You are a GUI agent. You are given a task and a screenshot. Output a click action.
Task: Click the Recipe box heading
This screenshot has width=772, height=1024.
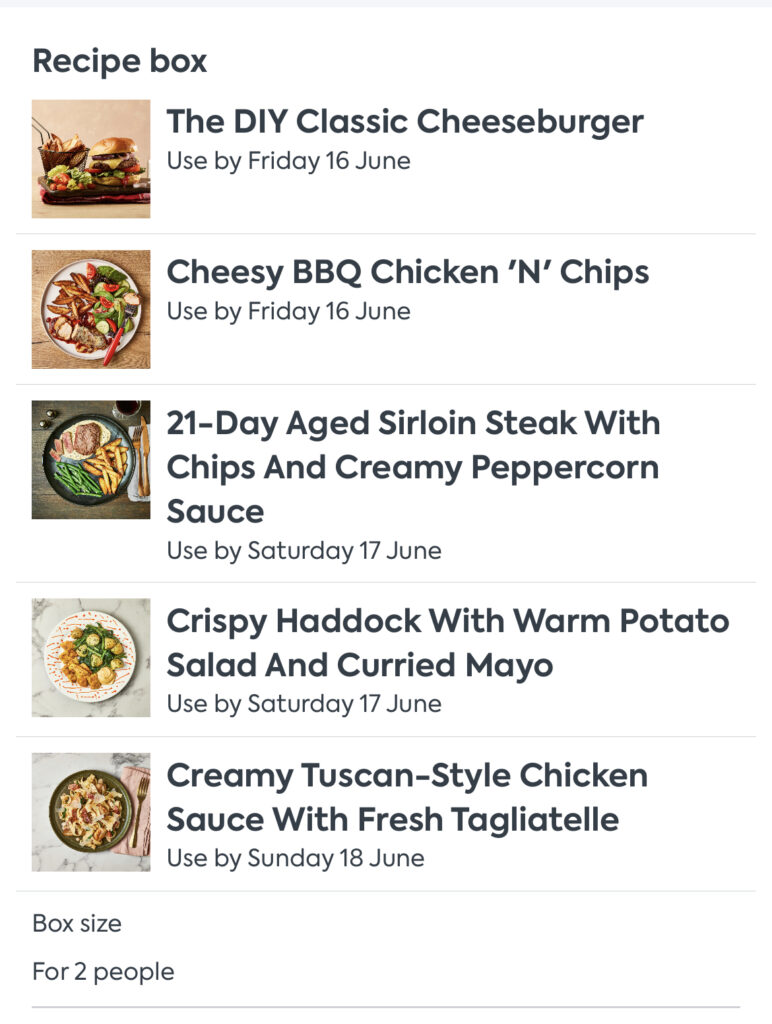120,61
